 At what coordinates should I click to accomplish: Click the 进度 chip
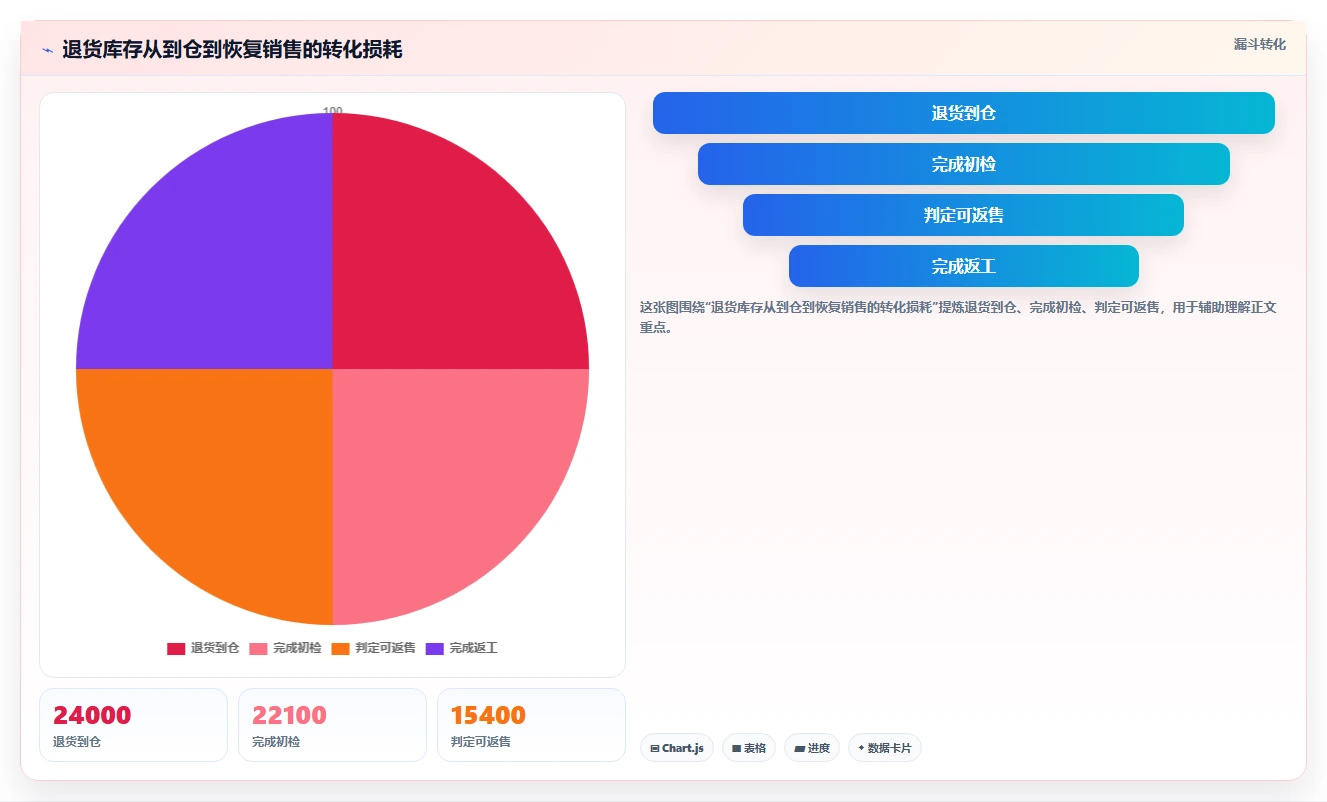pos(812,748)
